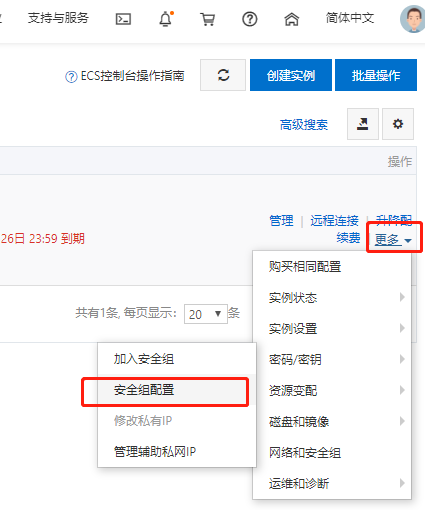Open the user avatar menu

pos(413,19)
